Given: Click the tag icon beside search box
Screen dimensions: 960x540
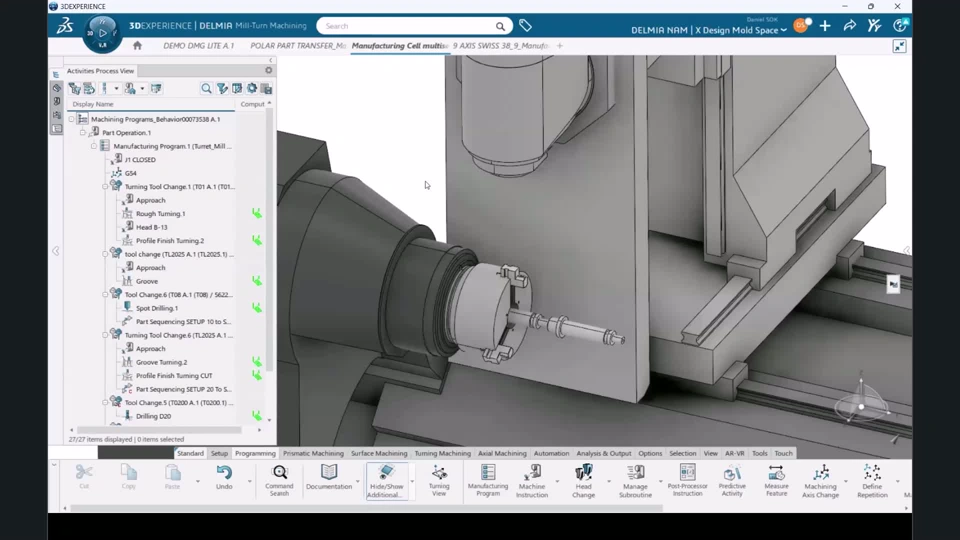Looking at the screenshot, I should point(525,26).
